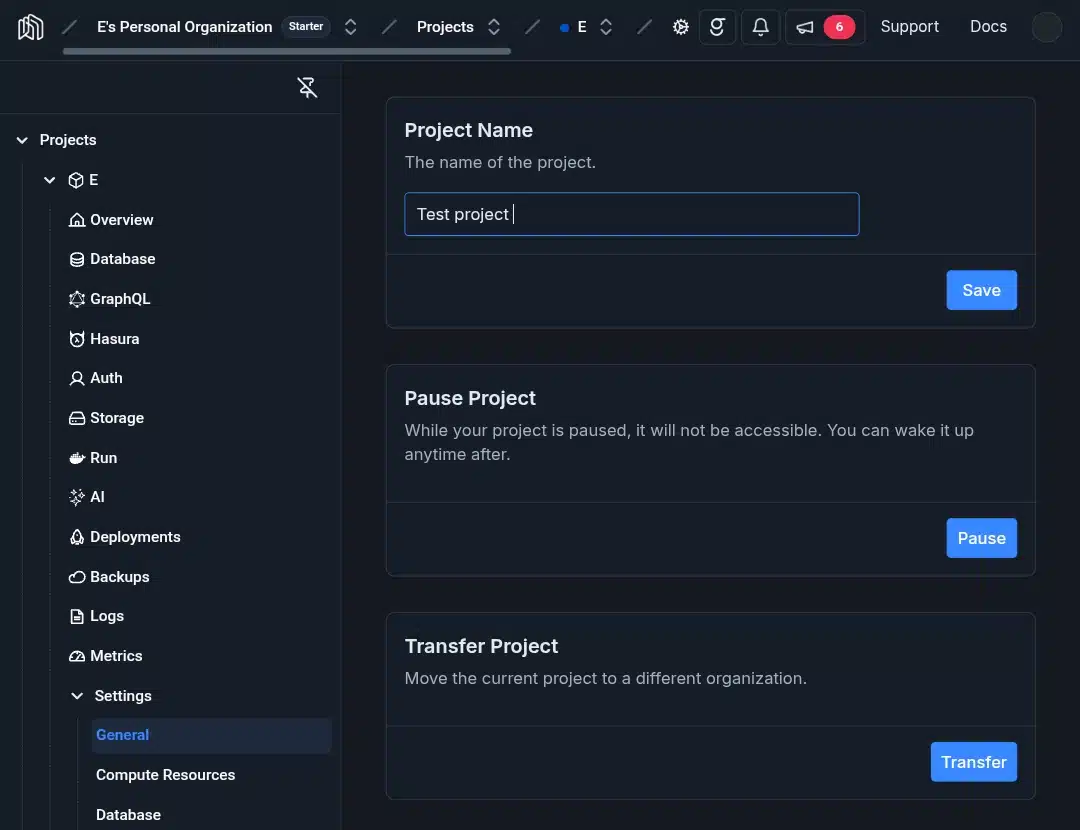Click the project E cube icon
This screenshot has width=1080, height=830.
coord(76,180)
